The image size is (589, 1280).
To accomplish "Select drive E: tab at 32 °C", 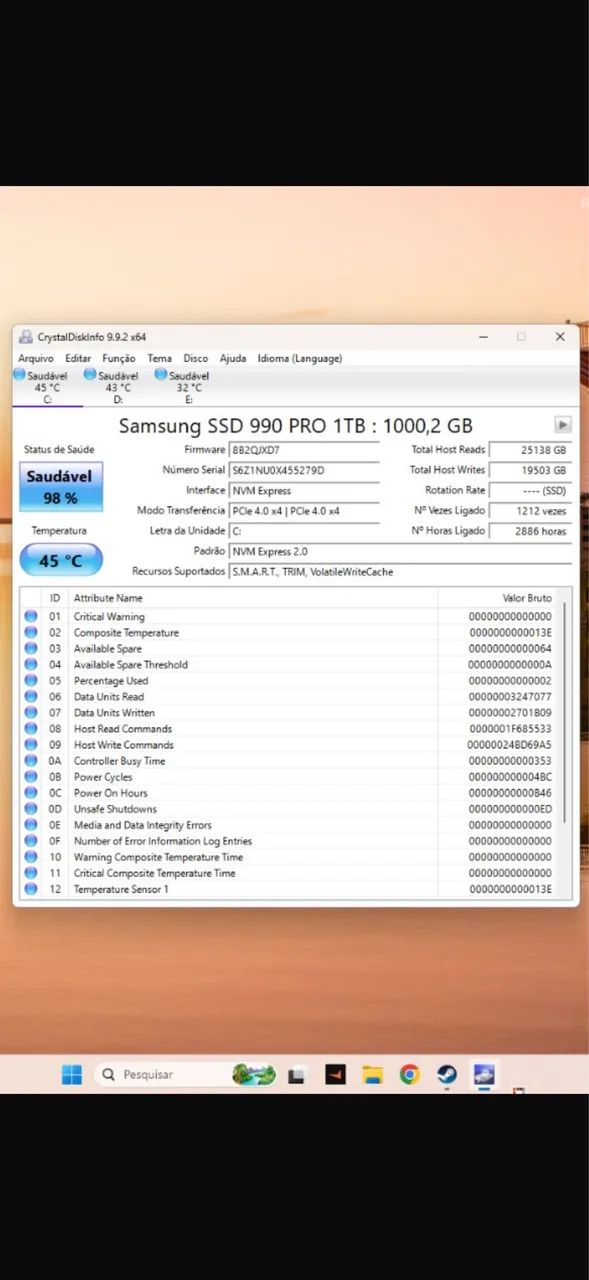I will [188, 387].
